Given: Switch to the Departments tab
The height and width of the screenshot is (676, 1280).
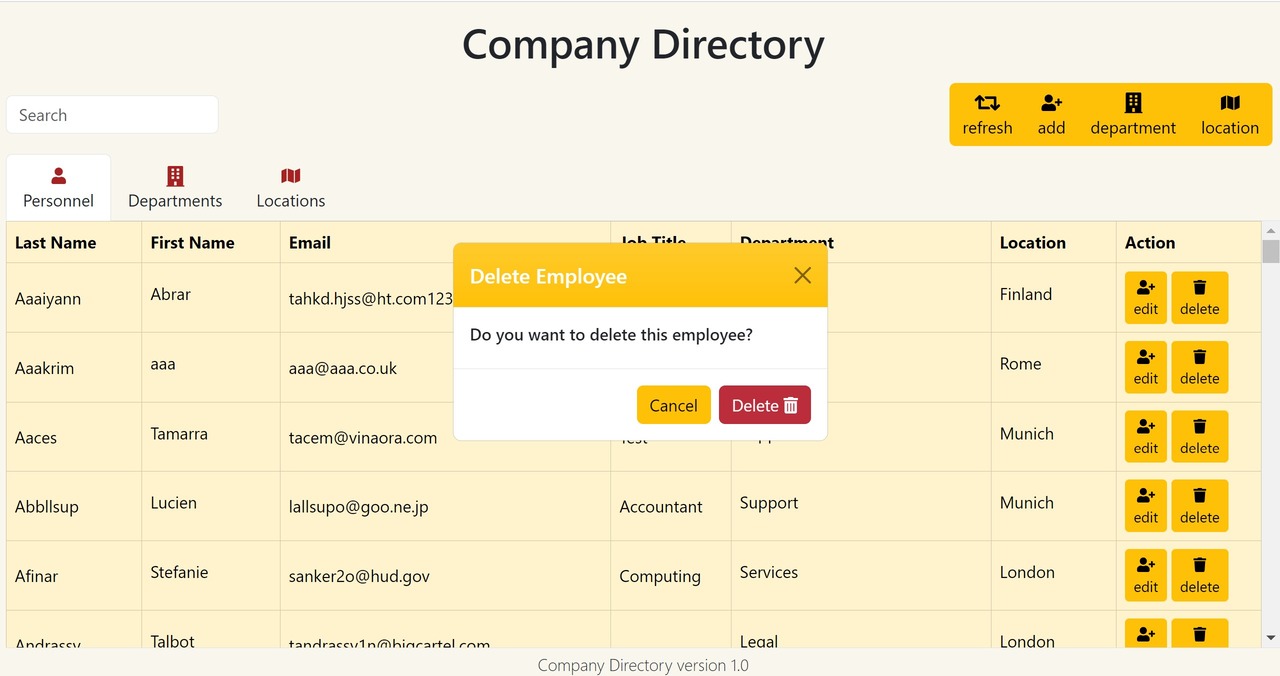Looking at the screenshot, I should coord(175,188).
